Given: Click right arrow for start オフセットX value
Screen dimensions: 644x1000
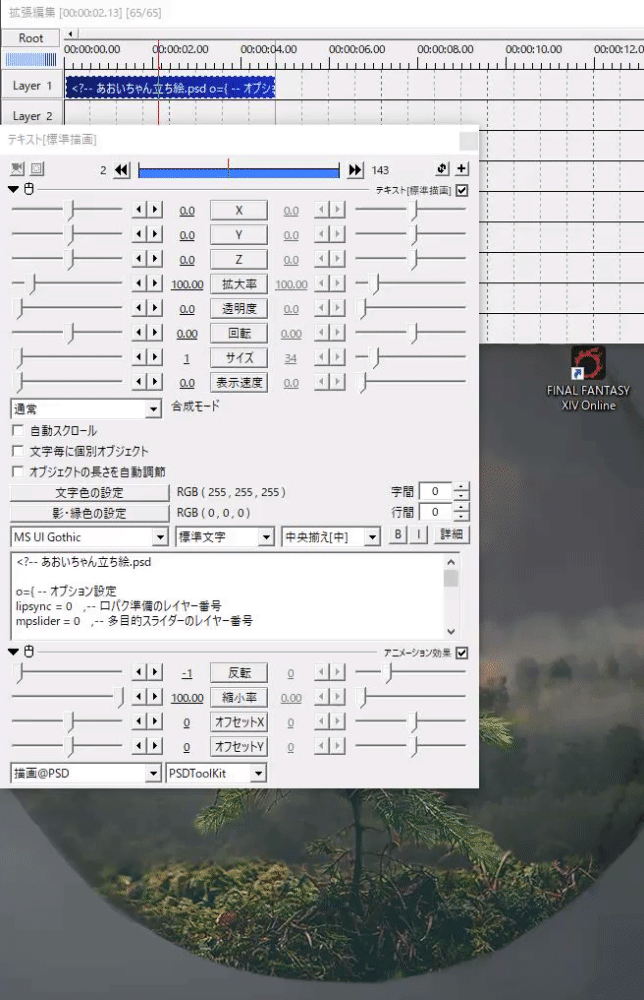Looking at the screenshot, I should point(155,721).
